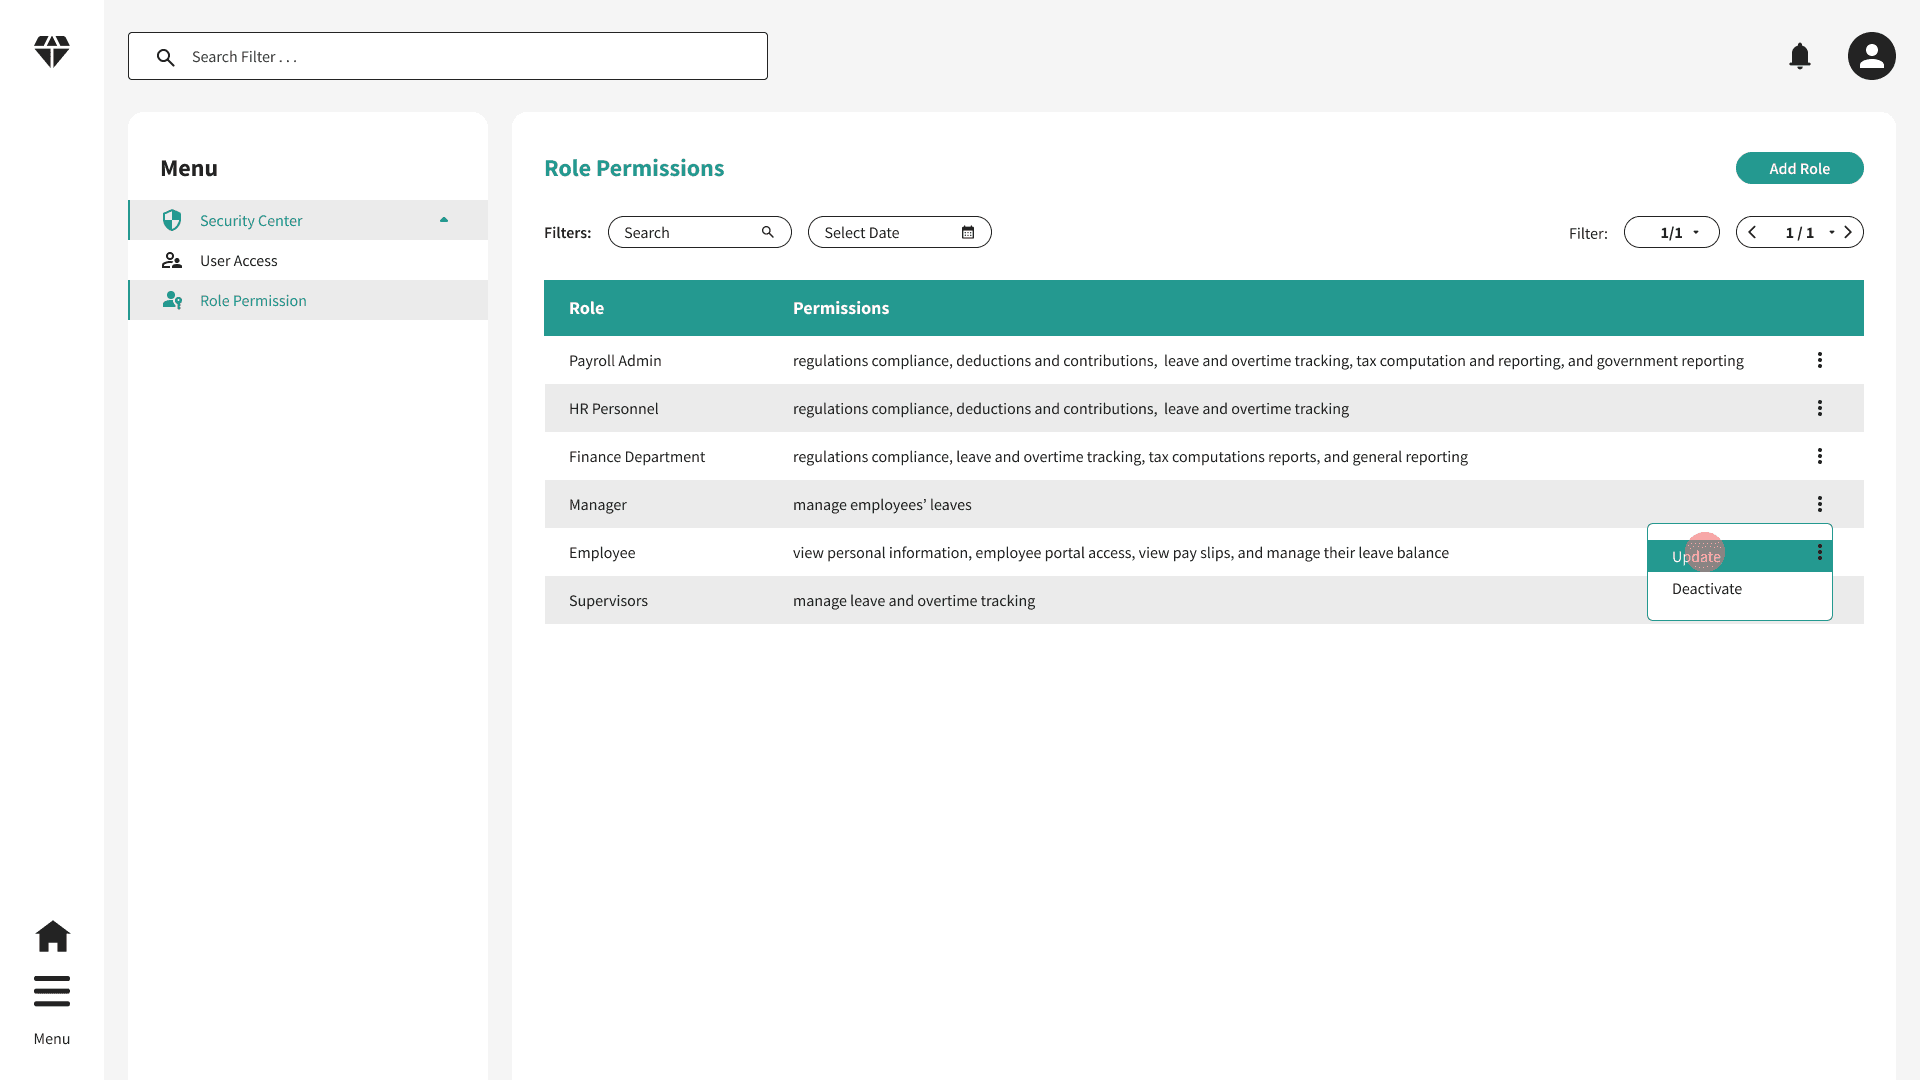
Task: Click the Role Permission icon
Action: click(x=171, y=300)
